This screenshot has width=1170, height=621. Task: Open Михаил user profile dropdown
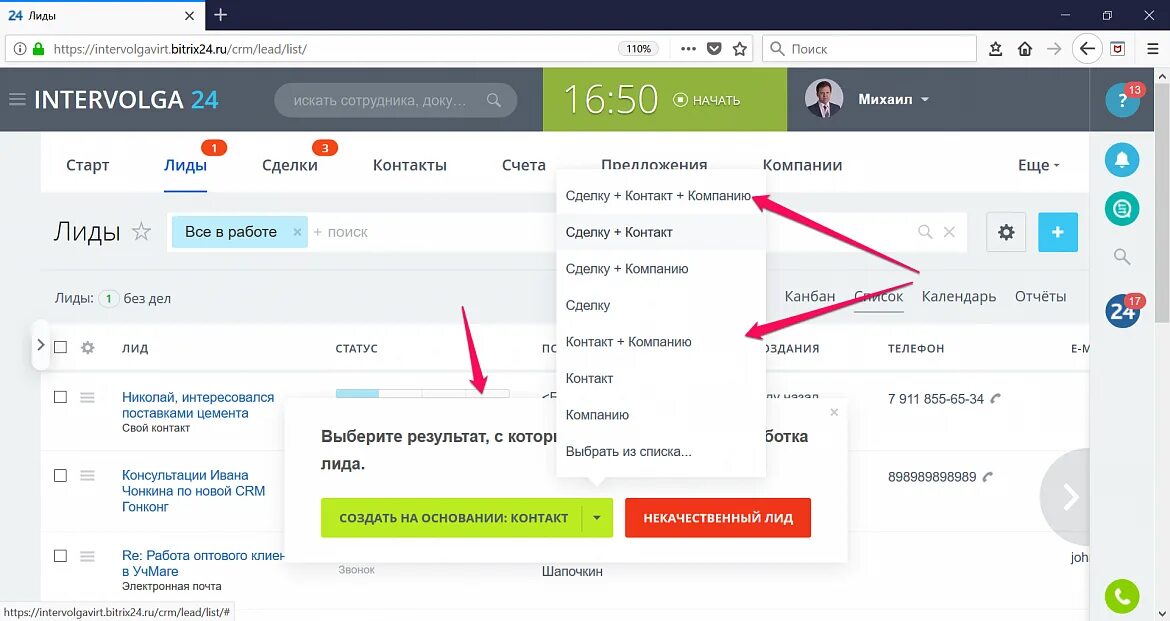point(893,99)
